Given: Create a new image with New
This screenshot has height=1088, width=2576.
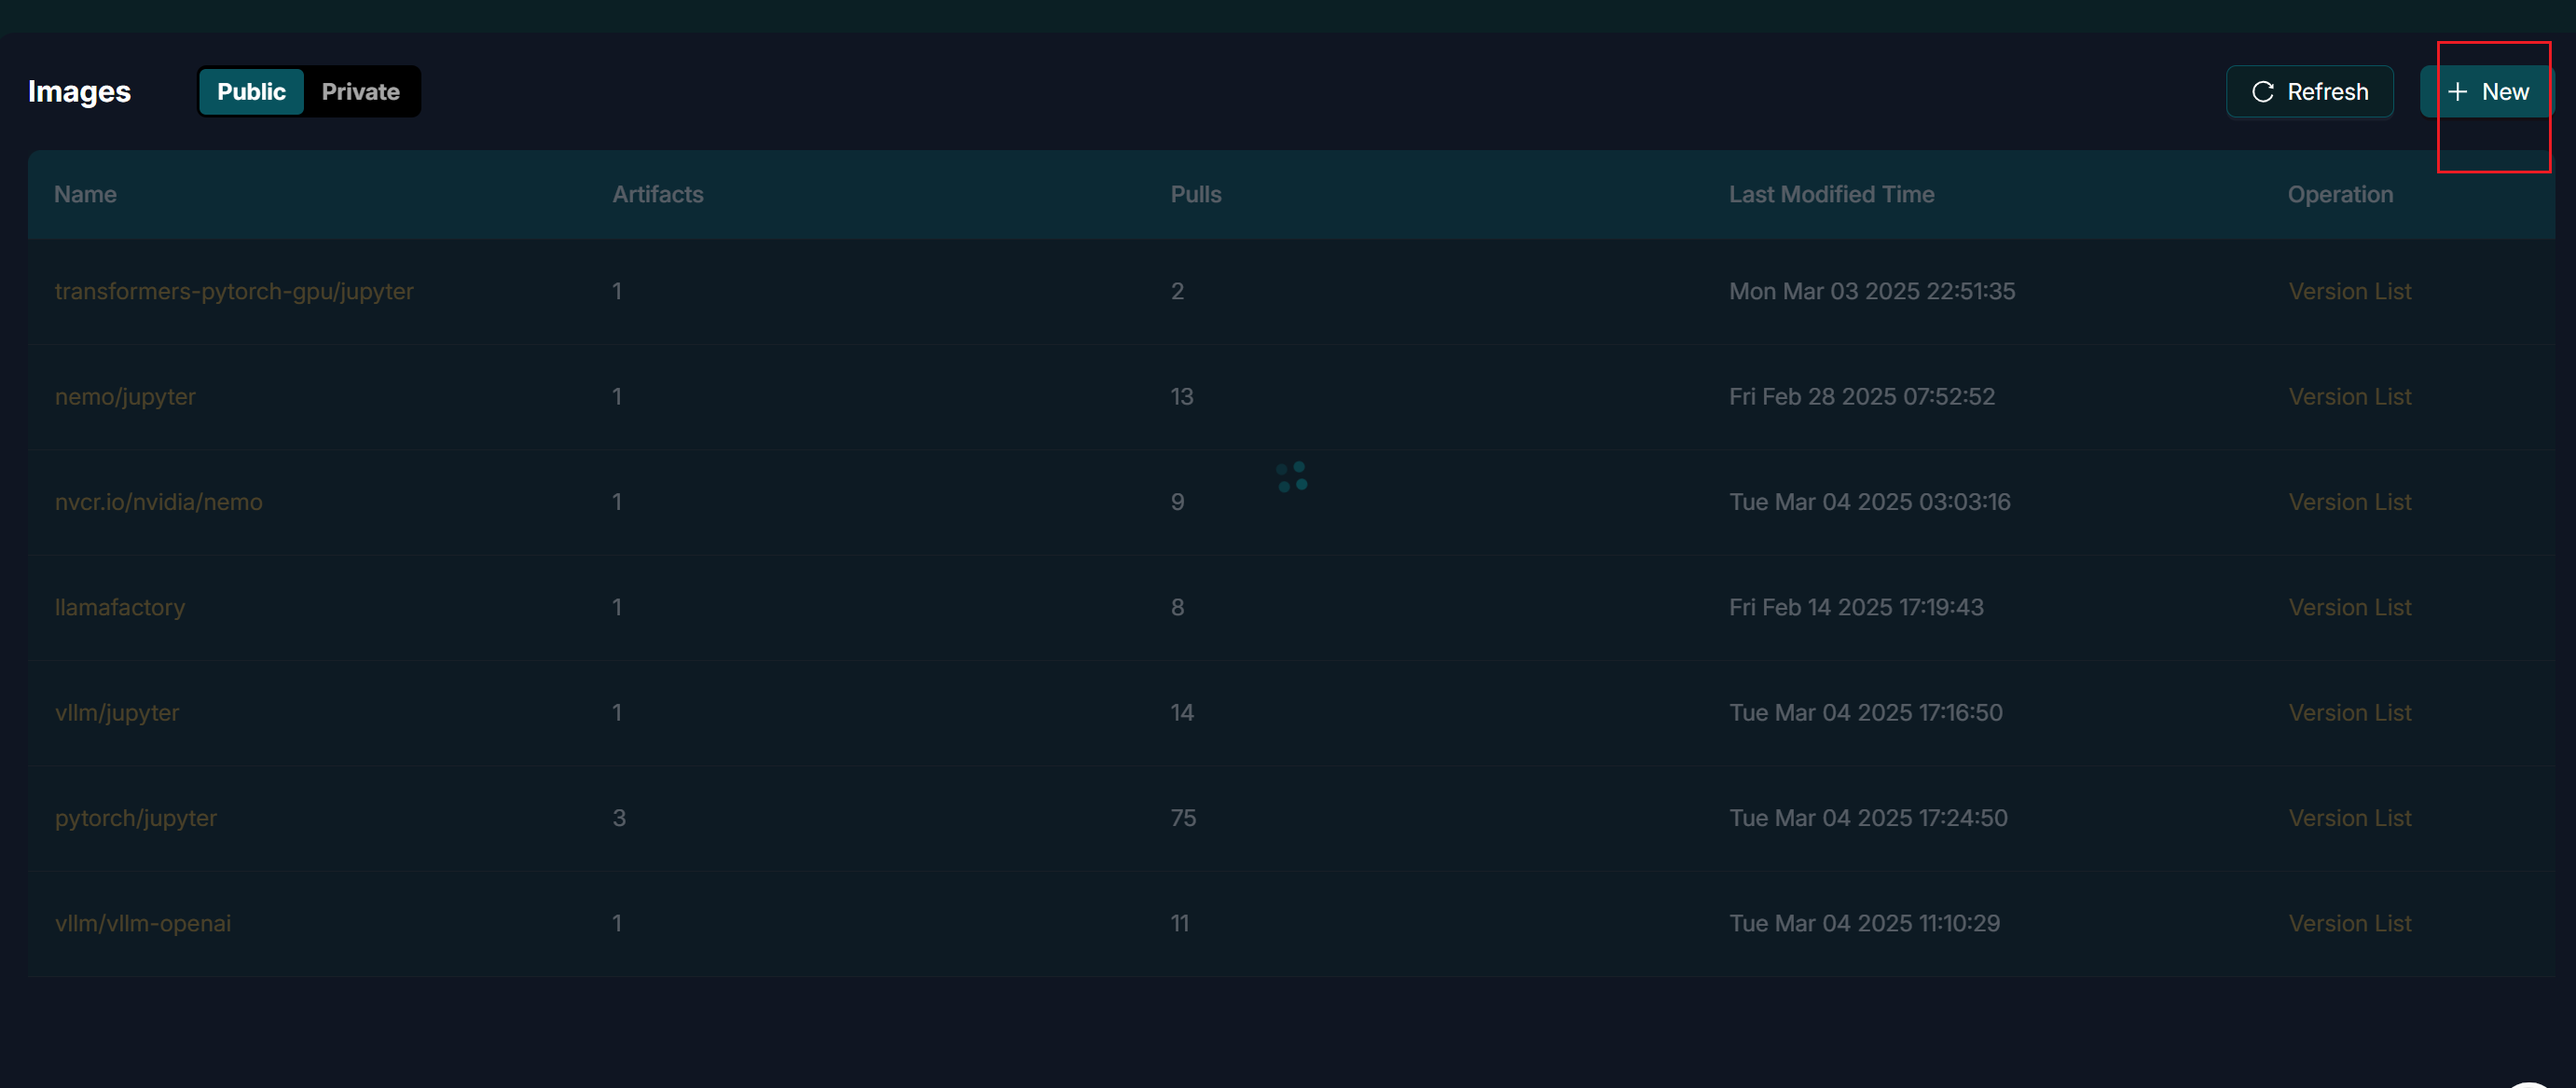Looking at the screenshot, I should click(2487, 92).
